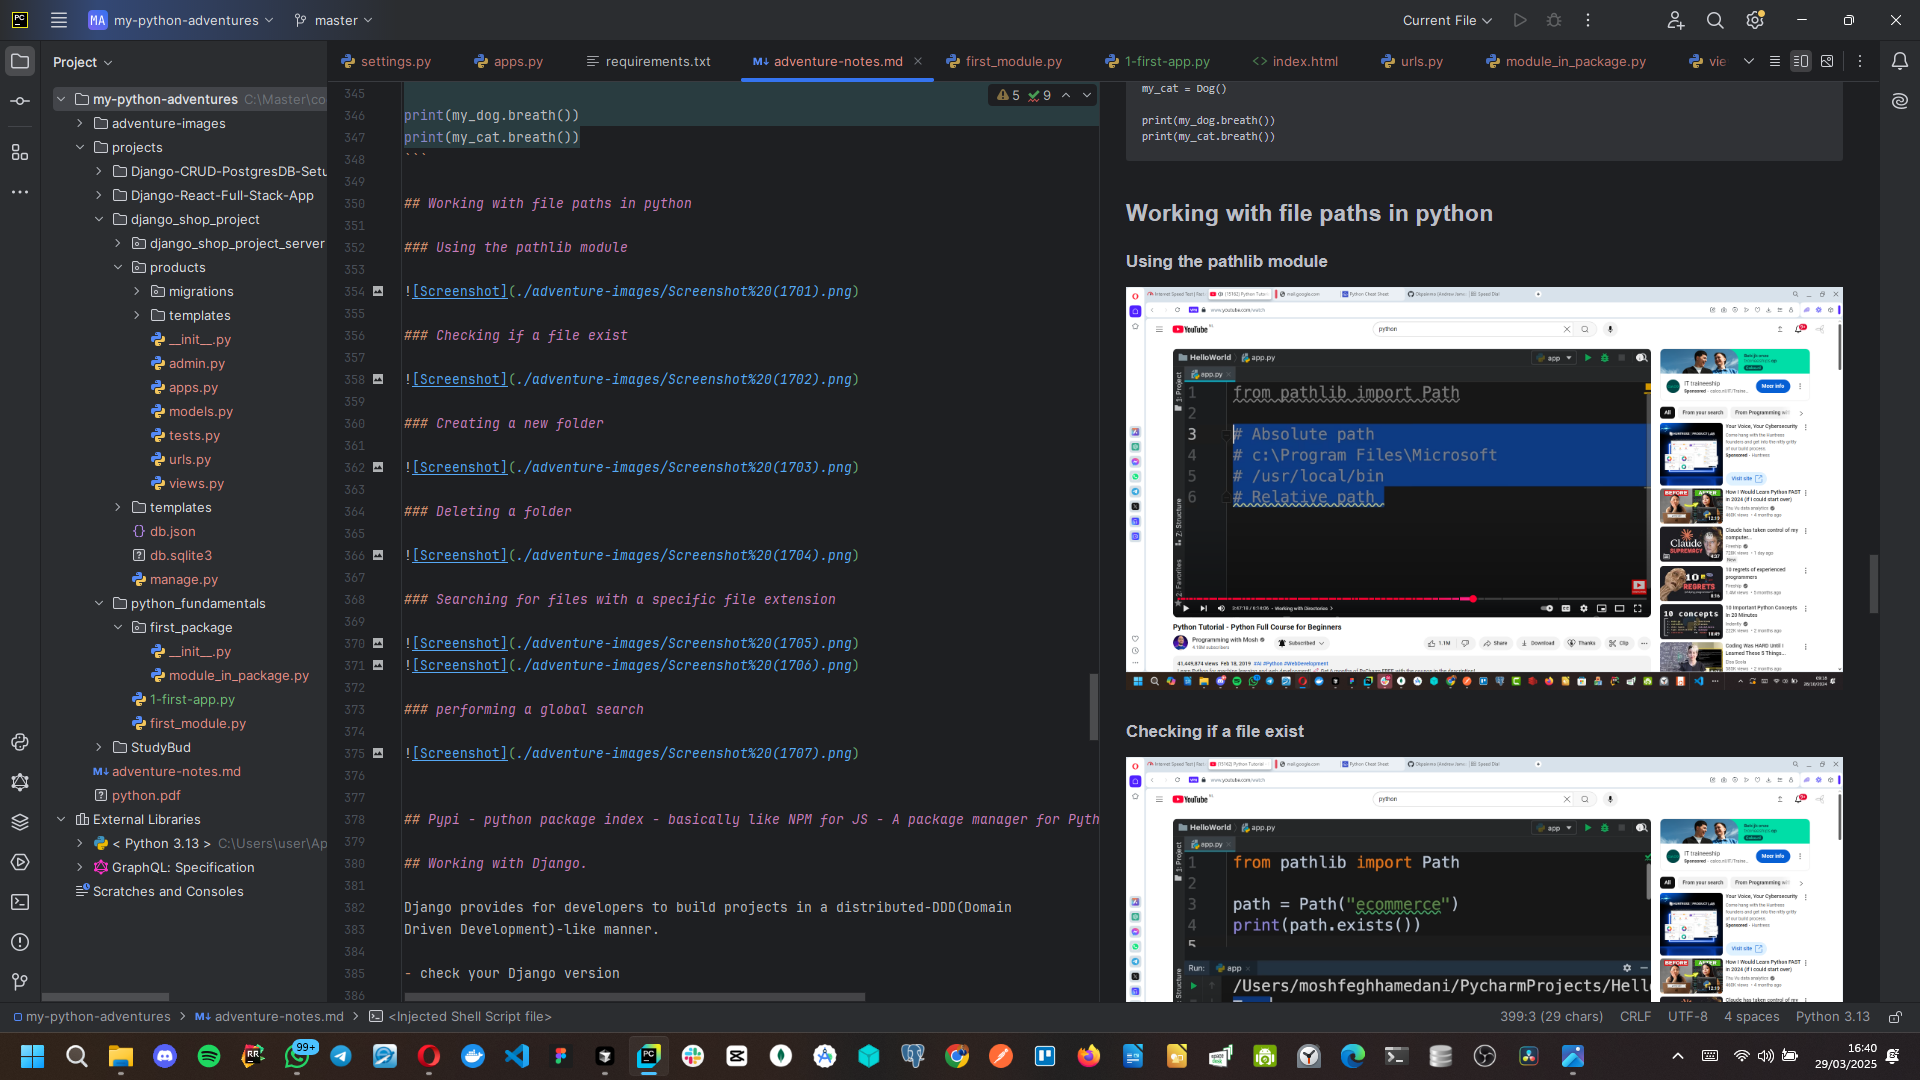The image size is (1920, 1080).
Task: Click the UTF-8 encoding indicator
Action: (x=1688, y=1017)
